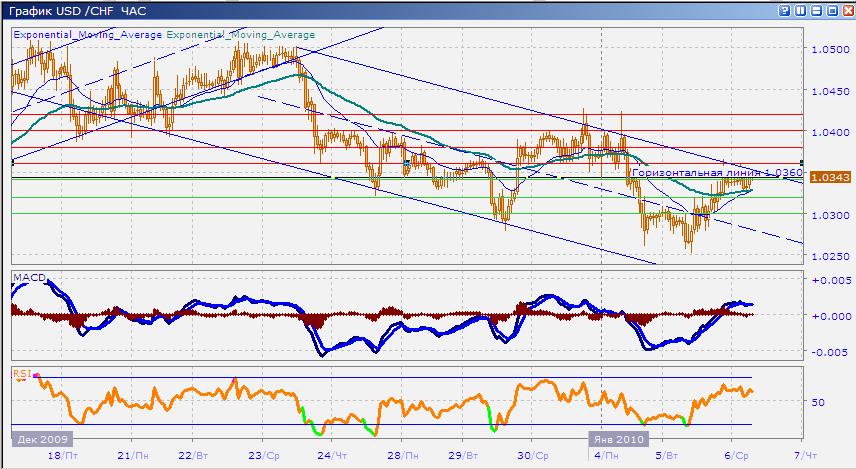Select the horizontal line 1.0360 label
The height and width of the screenshot is (469, 856).
pos(743,173)
